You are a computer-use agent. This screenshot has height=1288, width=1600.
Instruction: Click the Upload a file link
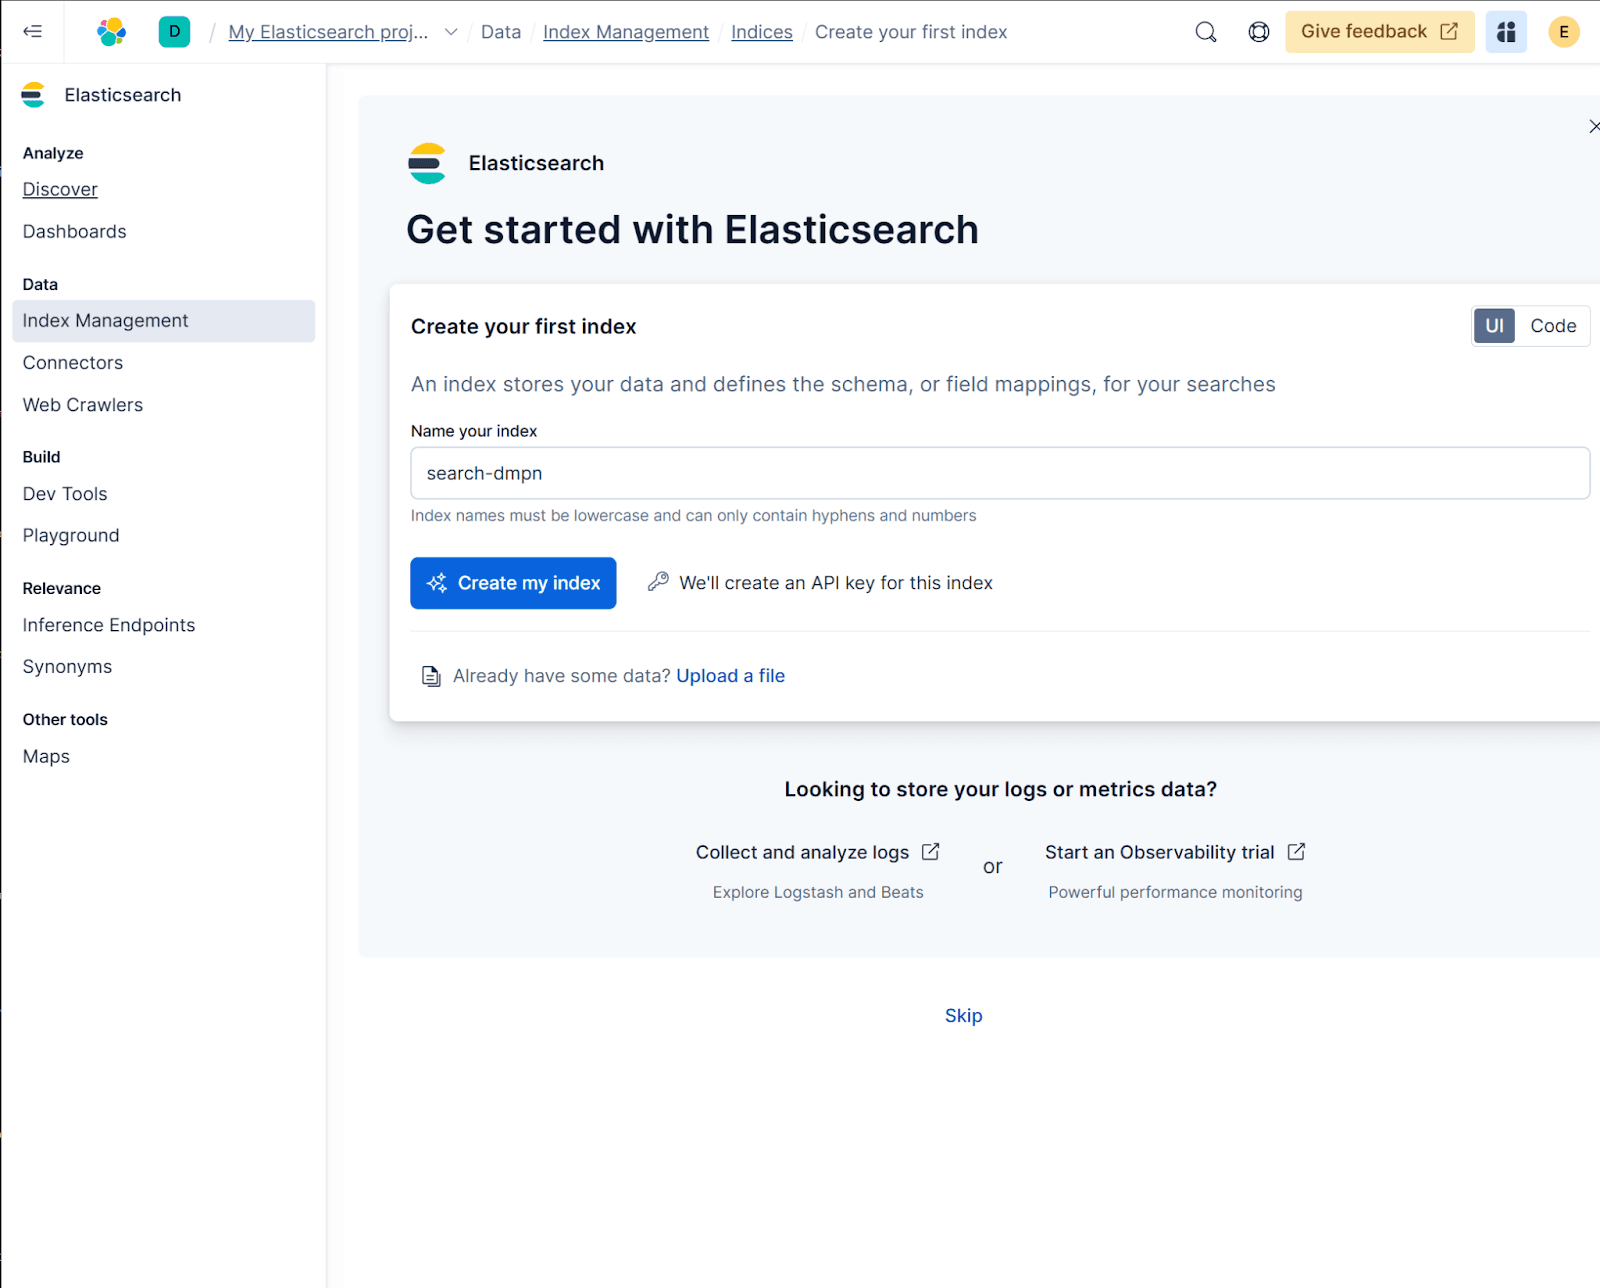click(730, 676)
